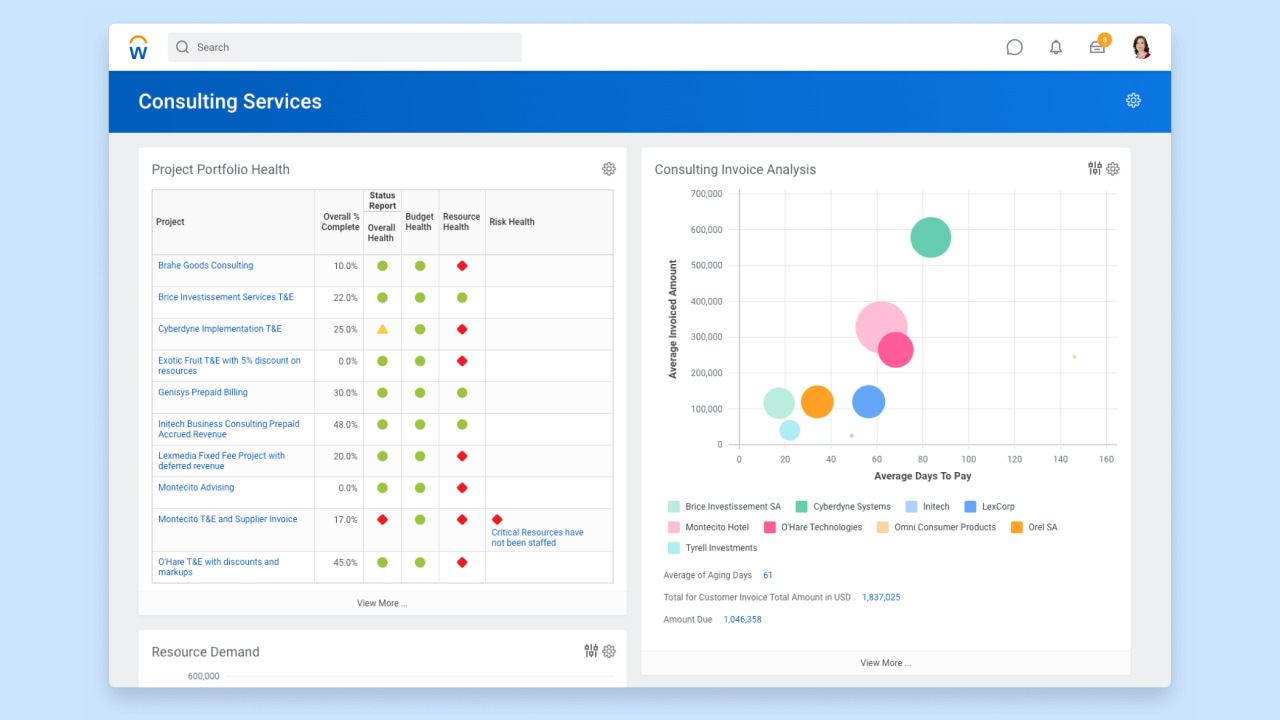1280x720 pixels.
Task: Toggle O'Hare Technologies legend swatch
Action: tap(770, 527)
